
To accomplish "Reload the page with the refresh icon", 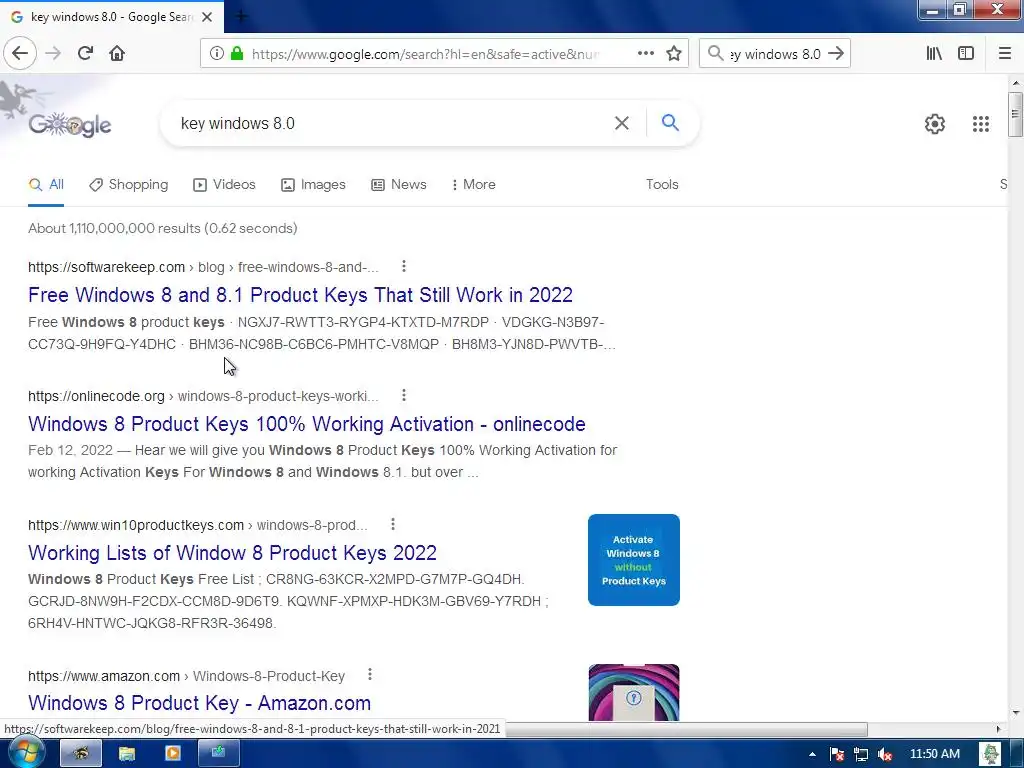I will coord(86,54).
